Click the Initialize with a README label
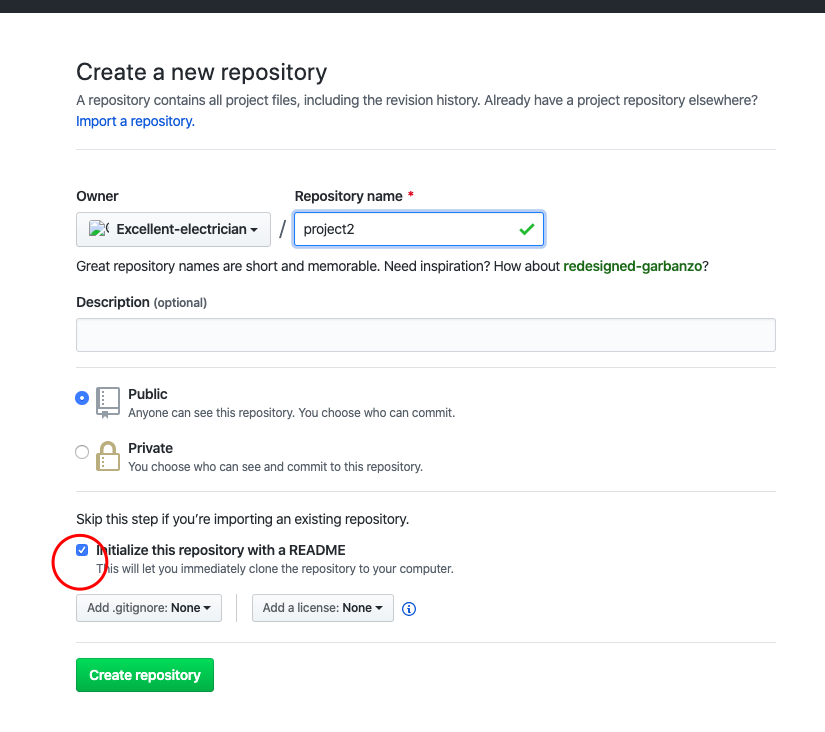825x732 pixels. click(x=221, y=550)
